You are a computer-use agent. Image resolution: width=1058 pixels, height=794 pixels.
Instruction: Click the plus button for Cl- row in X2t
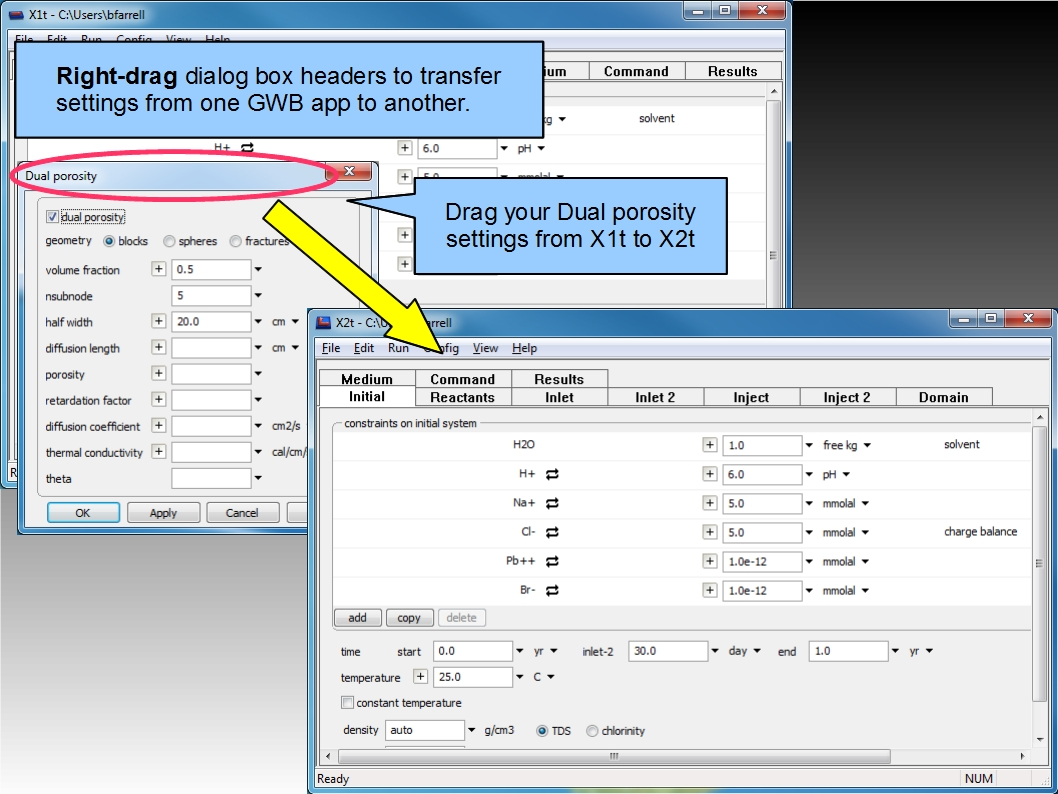(x=709, y=532)
